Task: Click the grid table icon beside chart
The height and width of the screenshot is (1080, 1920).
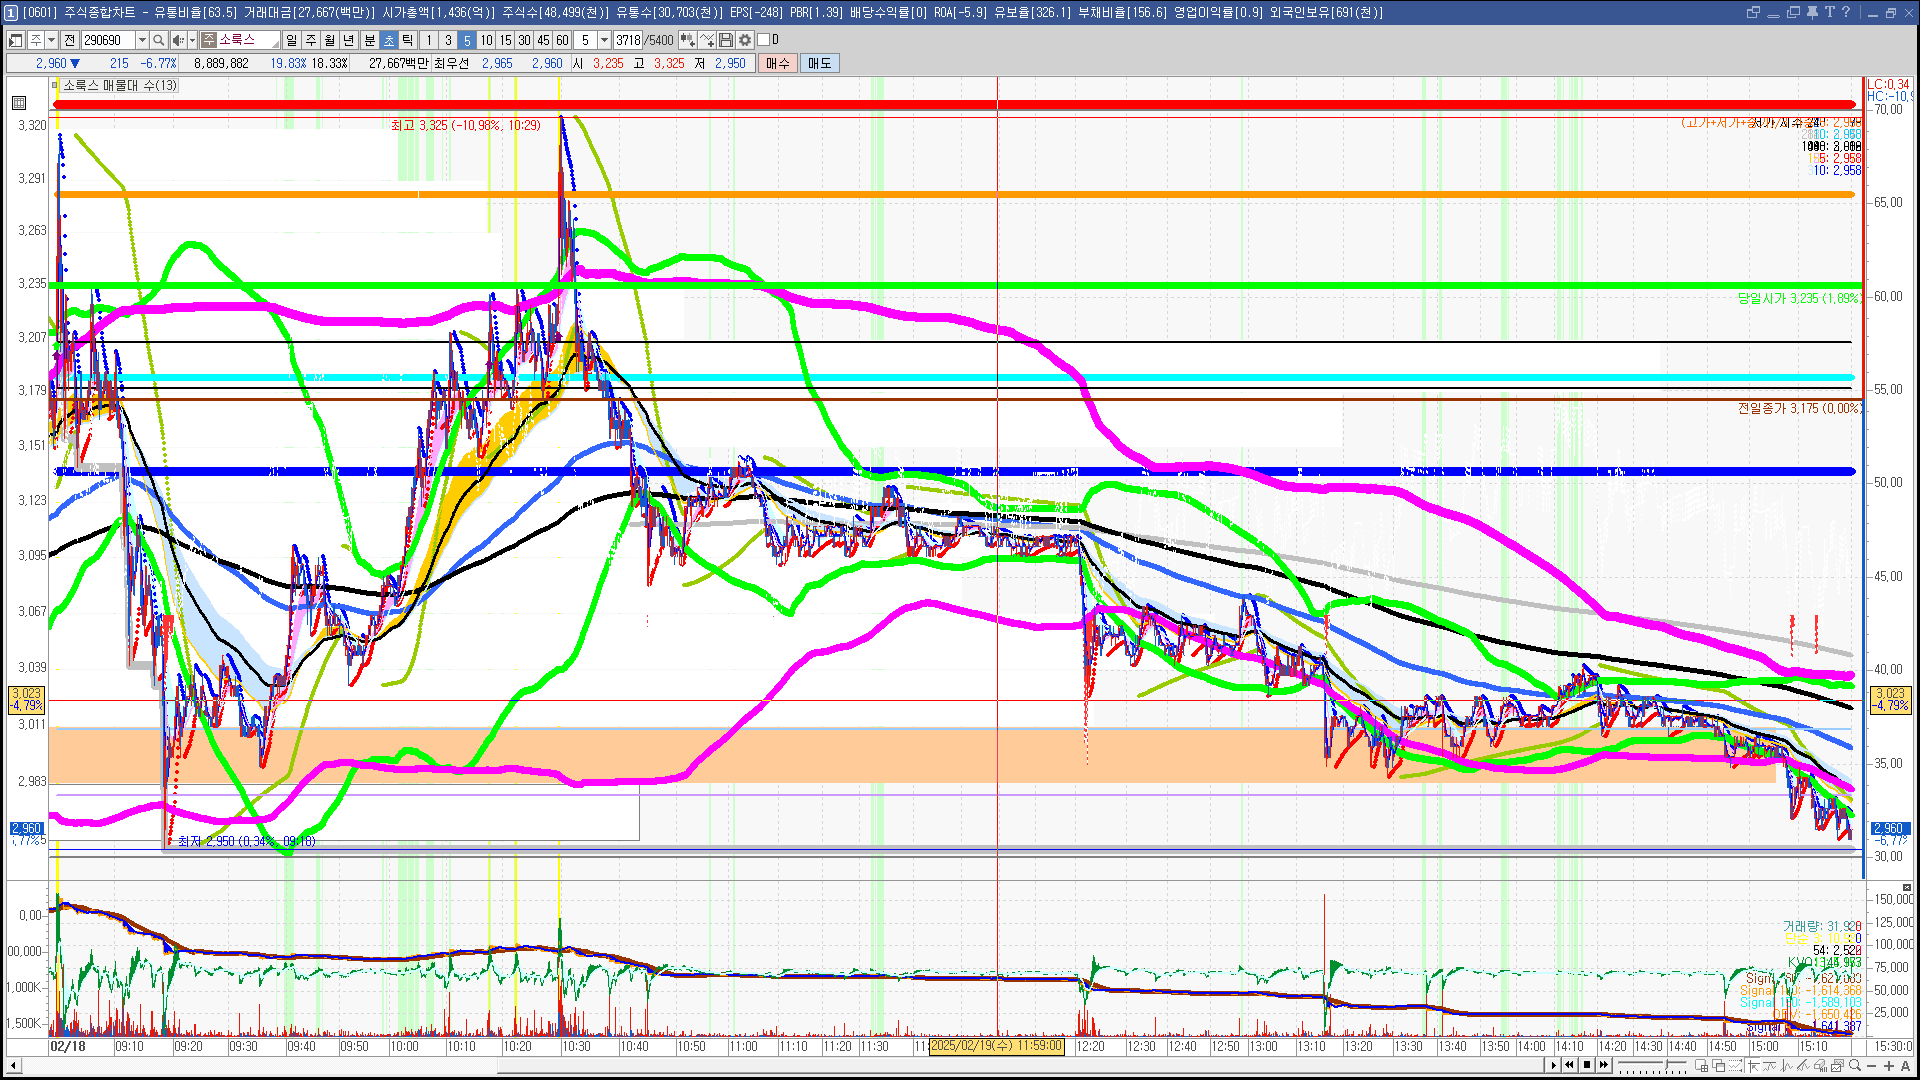Action: 19,103
